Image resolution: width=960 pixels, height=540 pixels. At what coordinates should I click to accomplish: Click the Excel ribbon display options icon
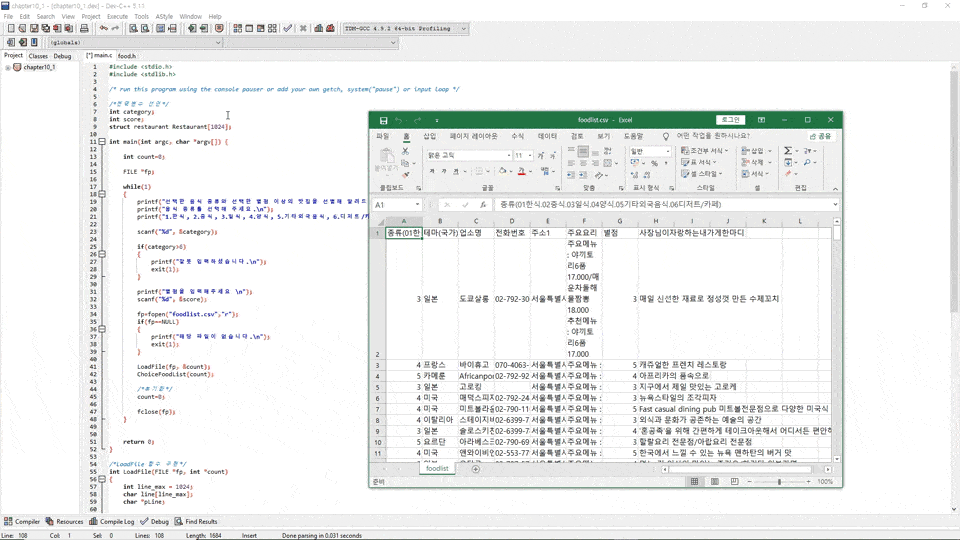coord(761,120)
